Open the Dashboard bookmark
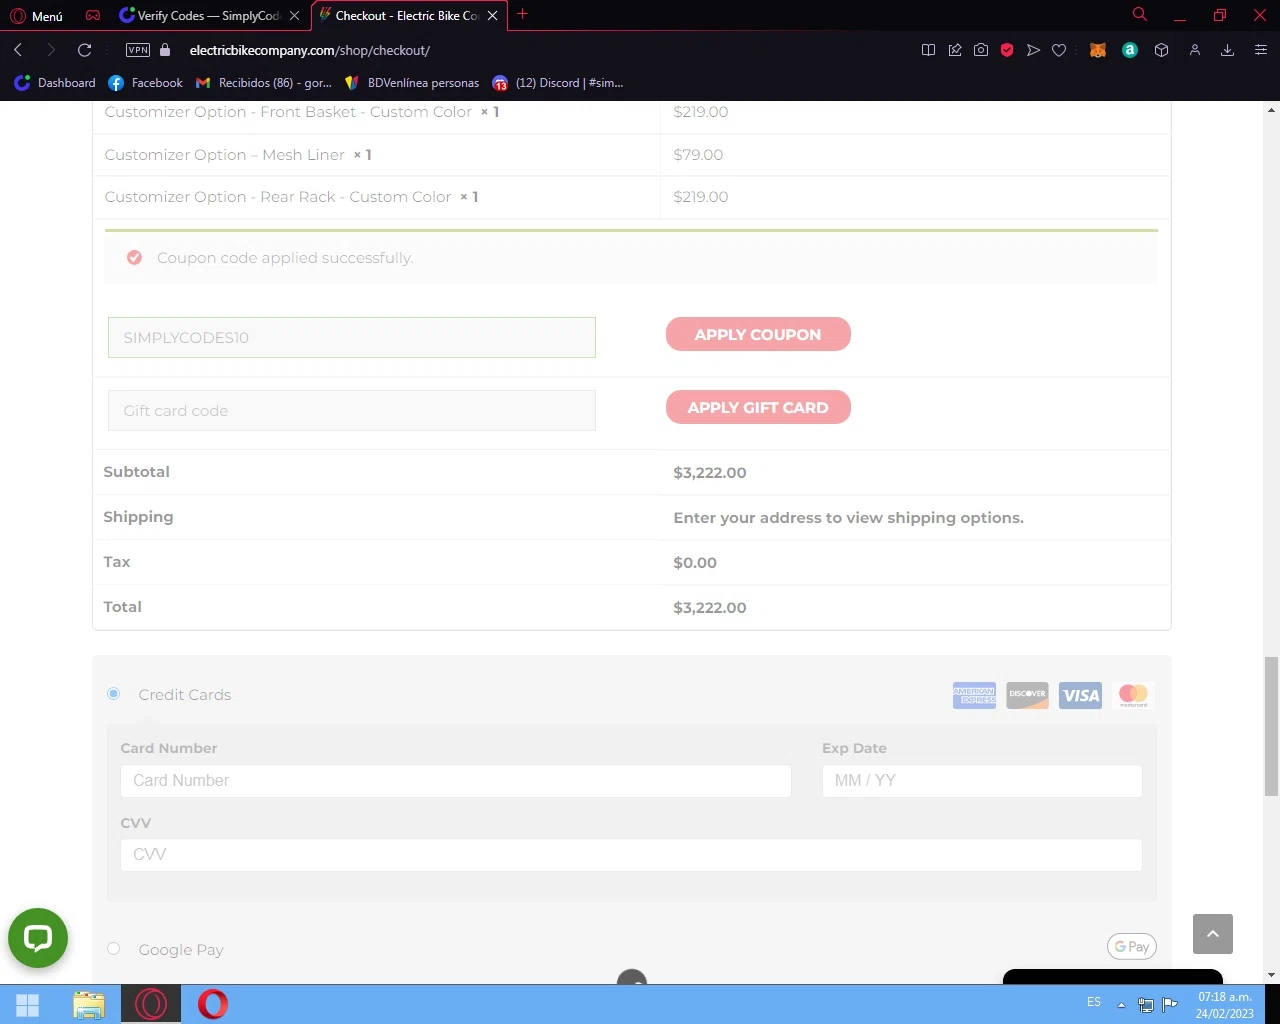 coord(55,83)
